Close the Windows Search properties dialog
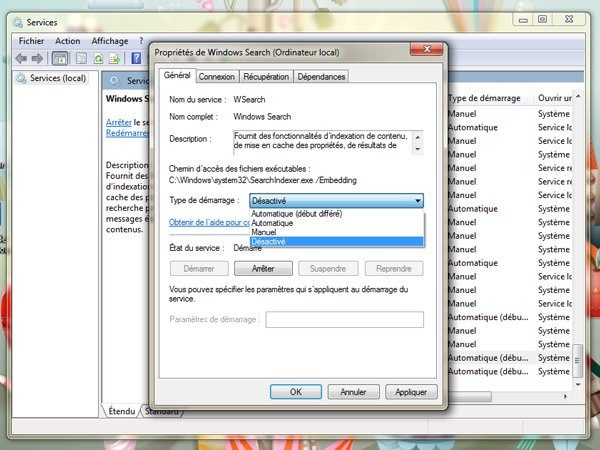The width and height of the screenshot is (600, 450). pos(427,49)
